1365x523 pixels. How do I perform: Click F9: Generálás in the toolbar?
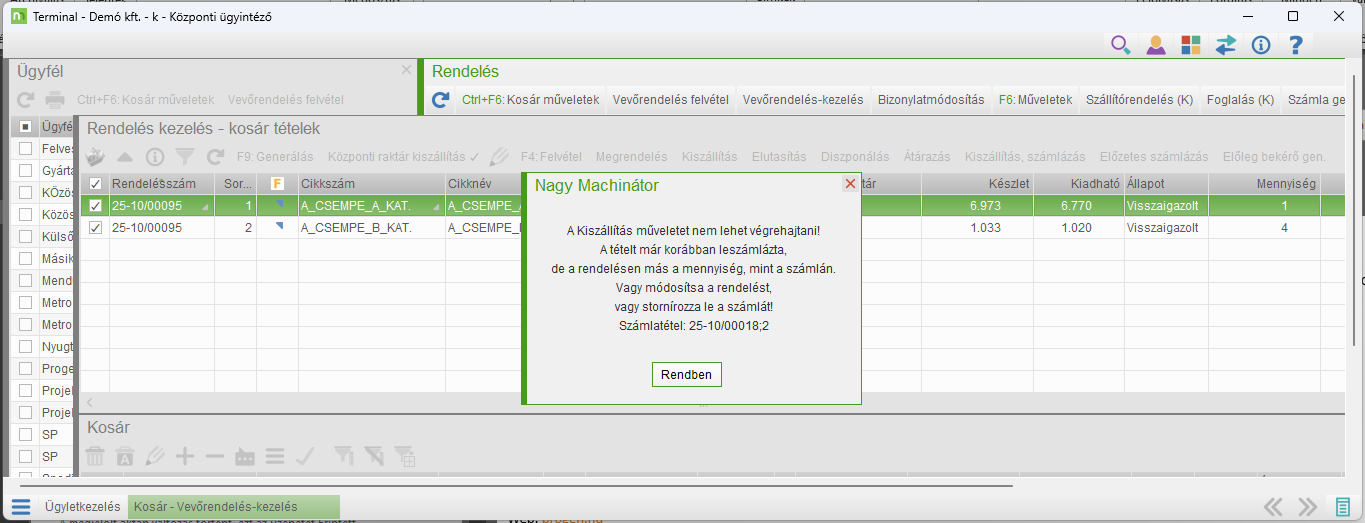275,157
